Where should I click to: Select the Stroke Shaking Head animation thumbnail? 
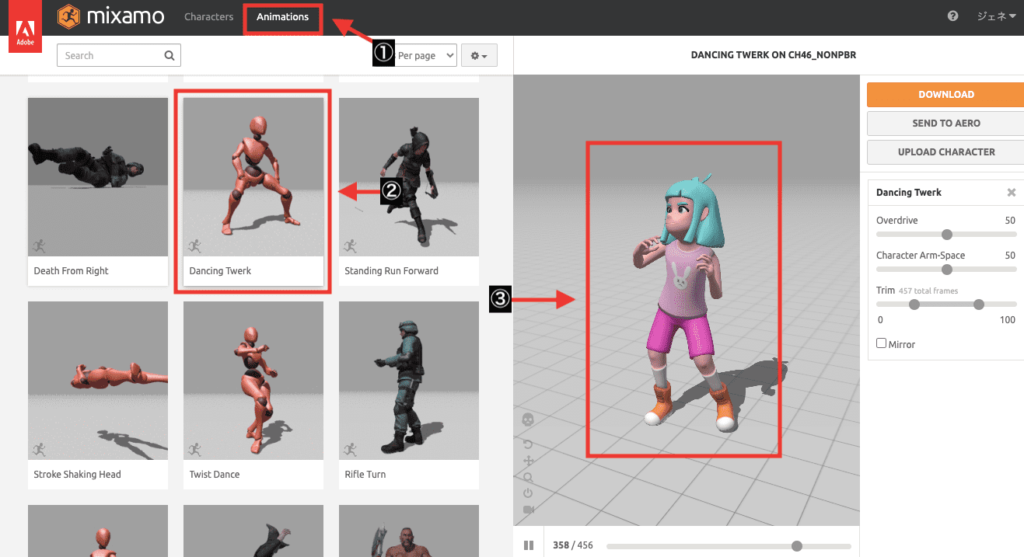tap(98, 380)
